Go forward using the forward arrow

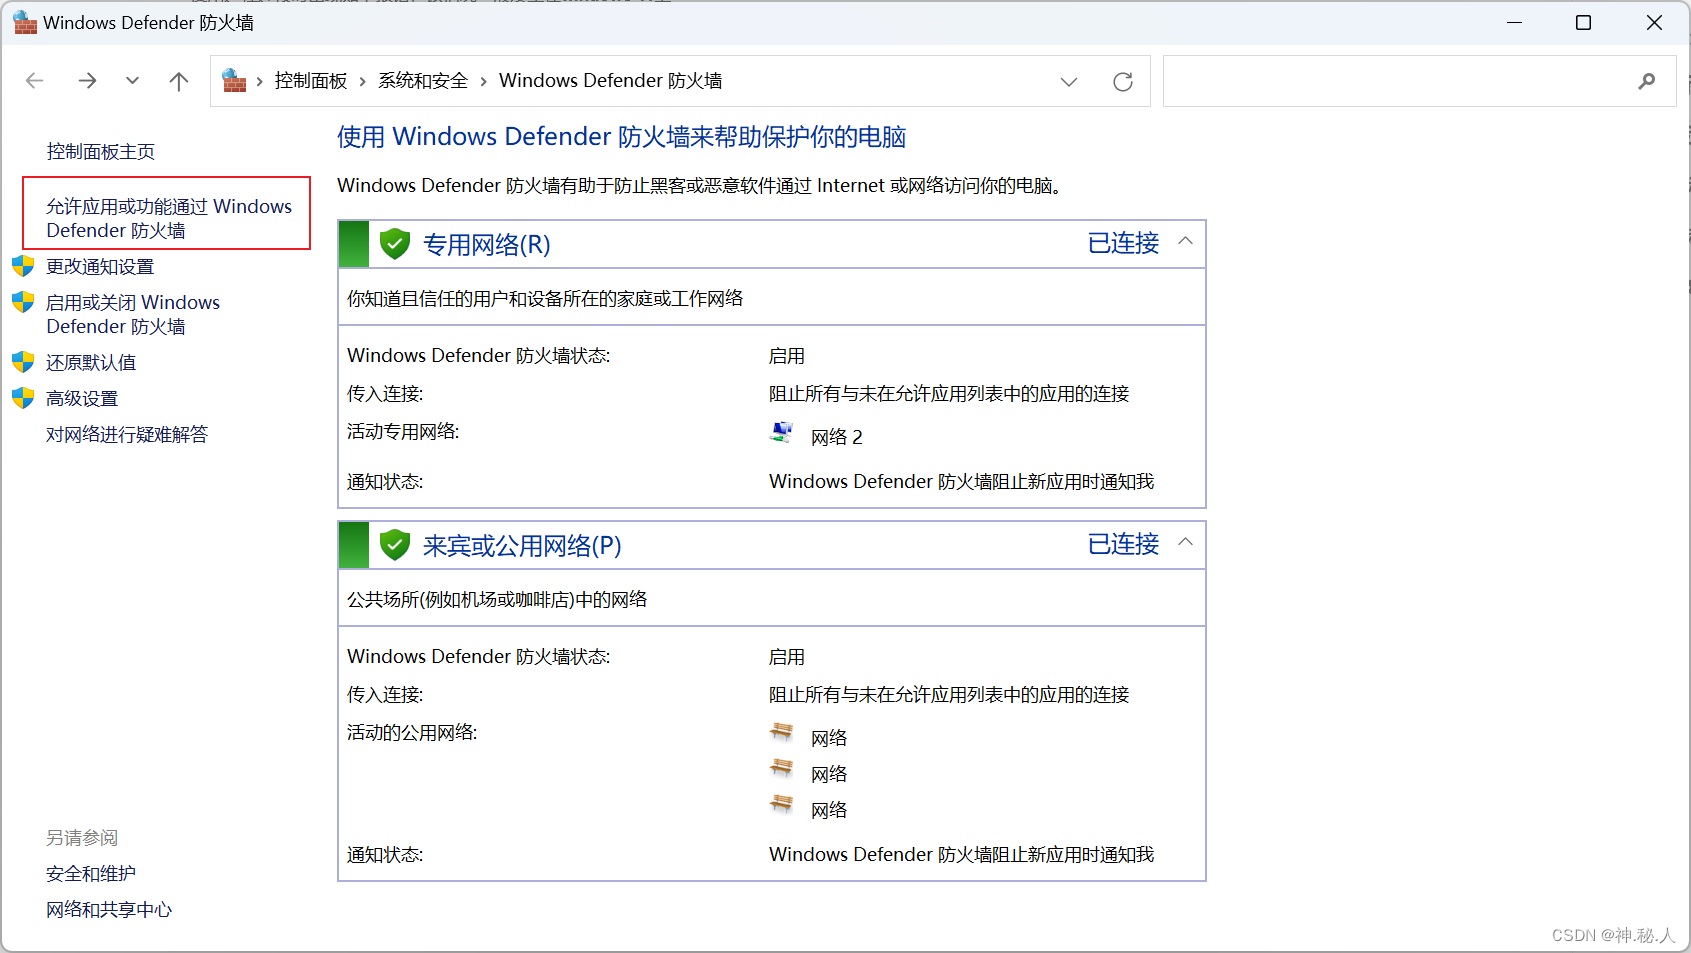(88, 81)
